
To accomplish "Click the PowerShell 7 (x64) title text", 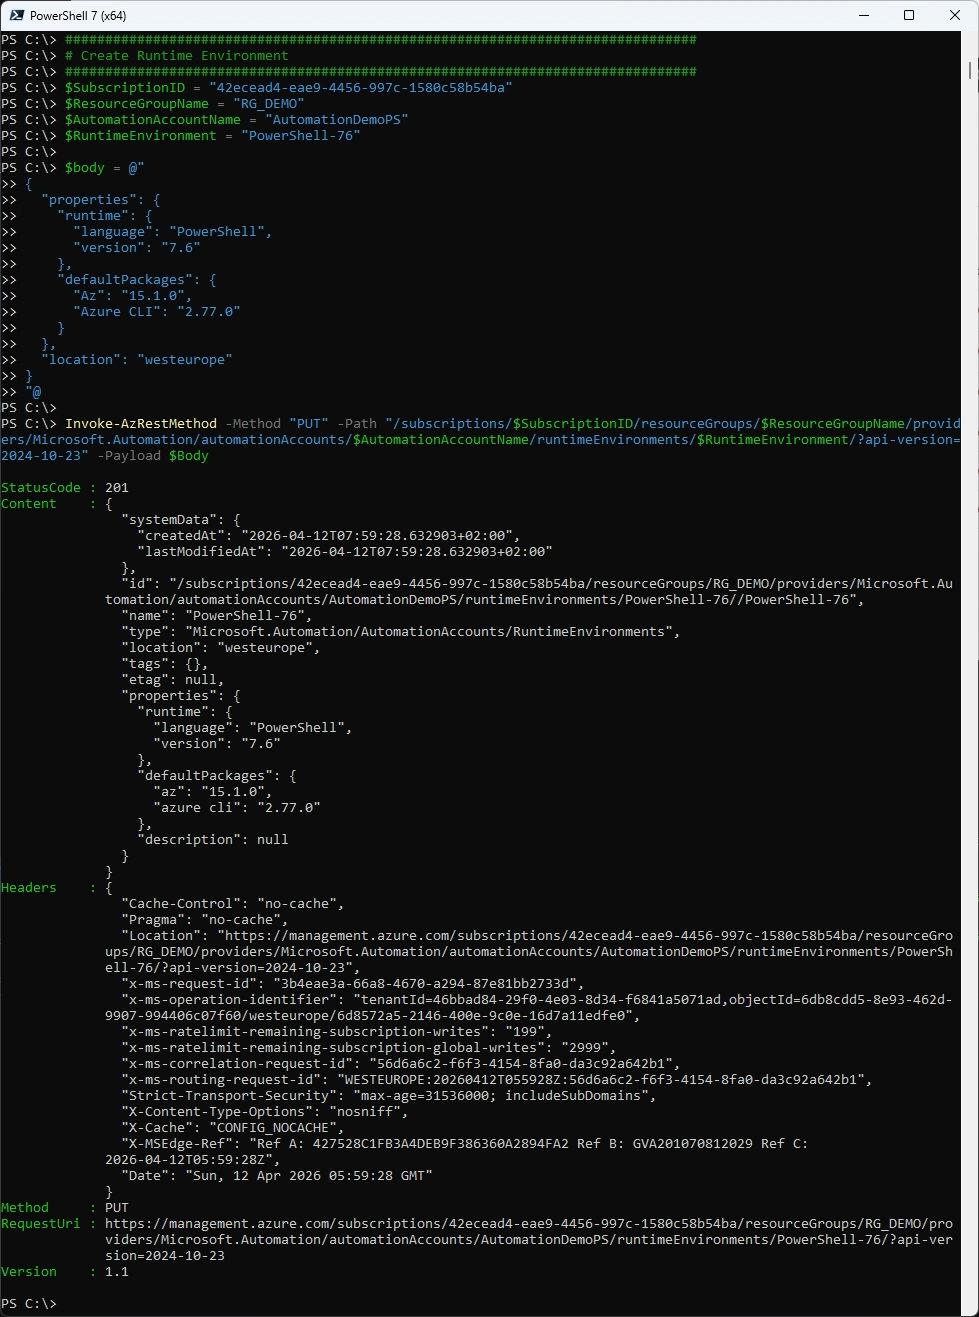I will click(78, 16).
